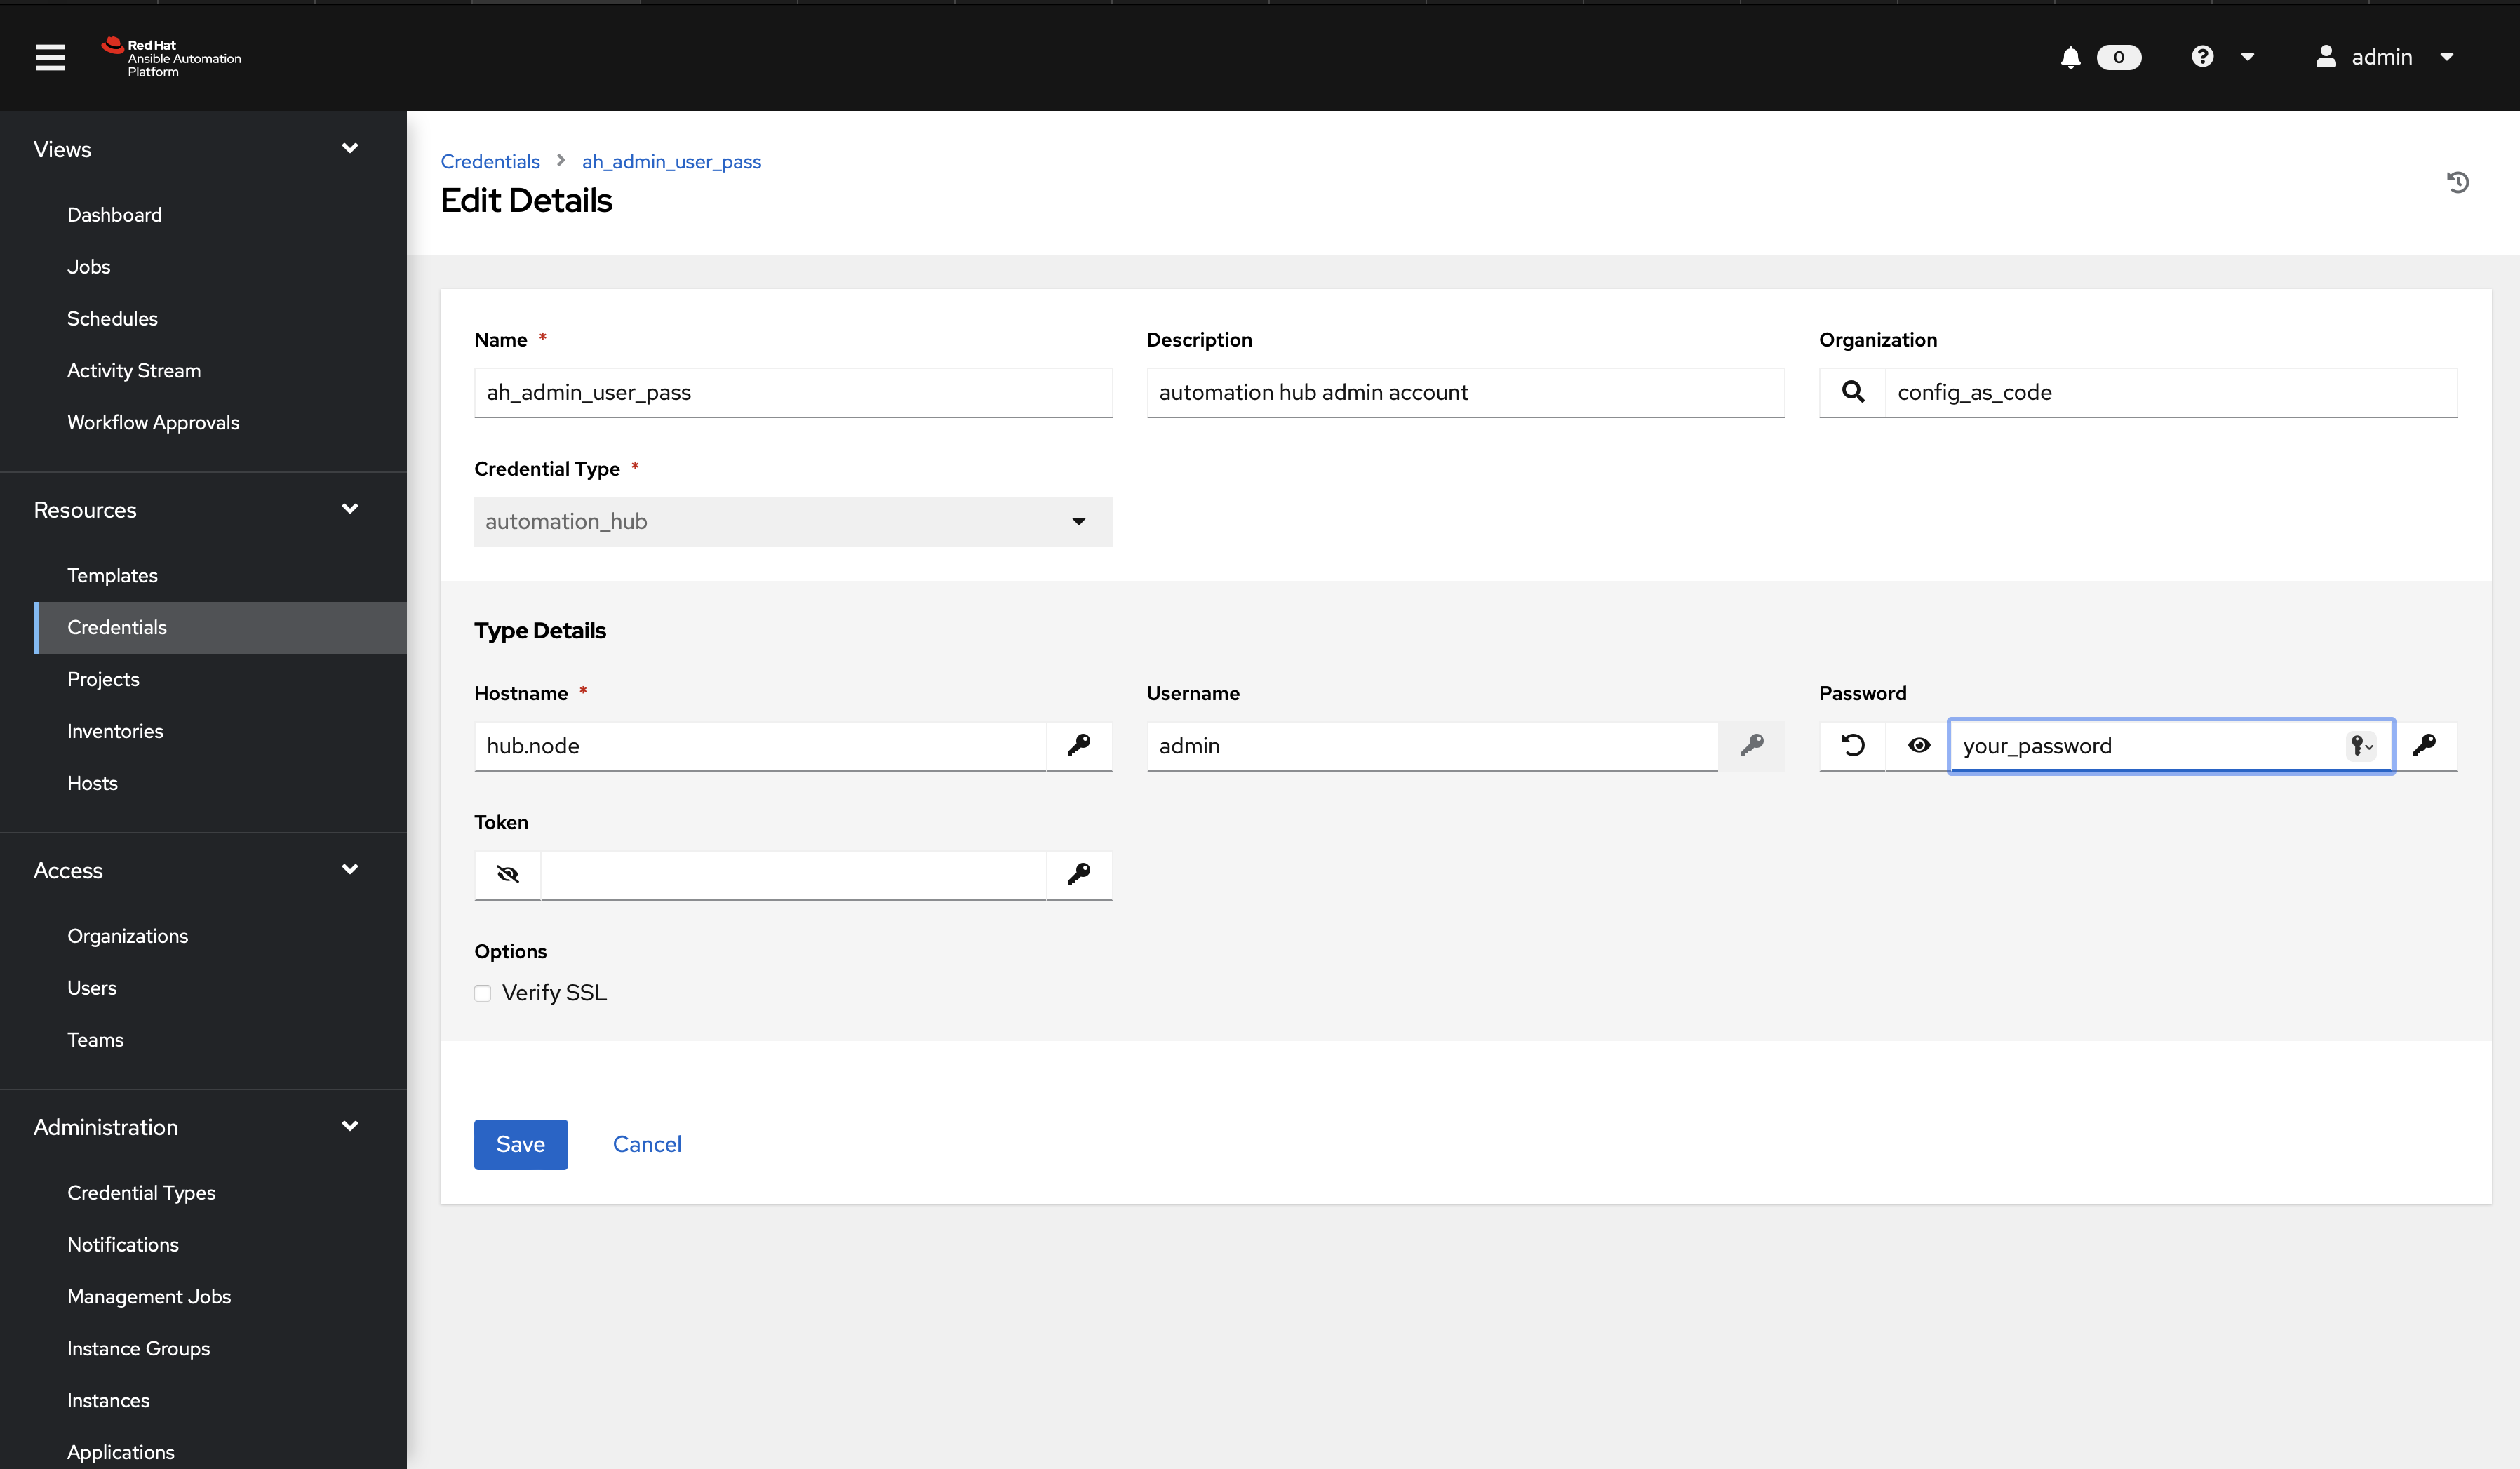The height and width of the screenshot is (1469, 2520).
Task: Click the password reveal eye icon
Action: tap(1920, 745)
